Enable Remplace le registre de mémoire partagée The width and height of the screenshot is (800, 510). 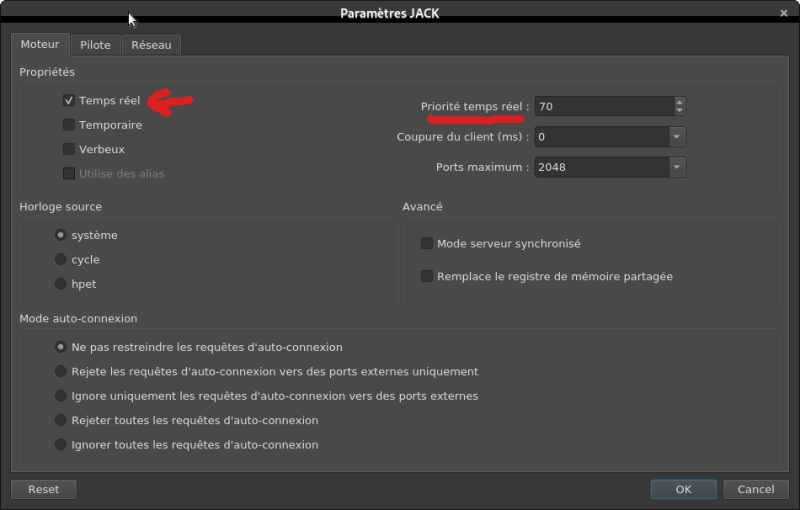coord(427,276)
